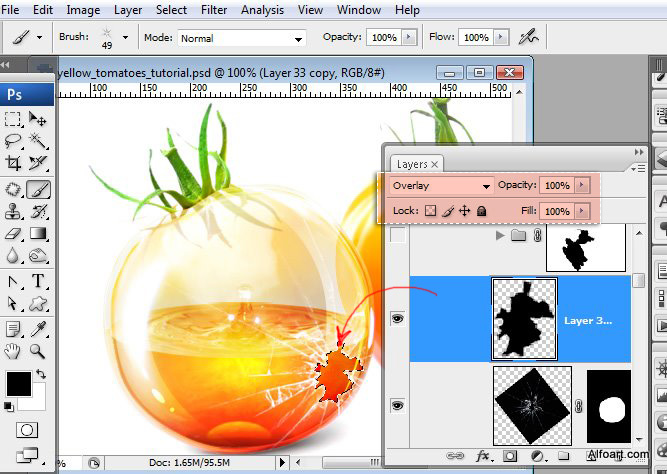Select the Crop tool

point(14,164)
